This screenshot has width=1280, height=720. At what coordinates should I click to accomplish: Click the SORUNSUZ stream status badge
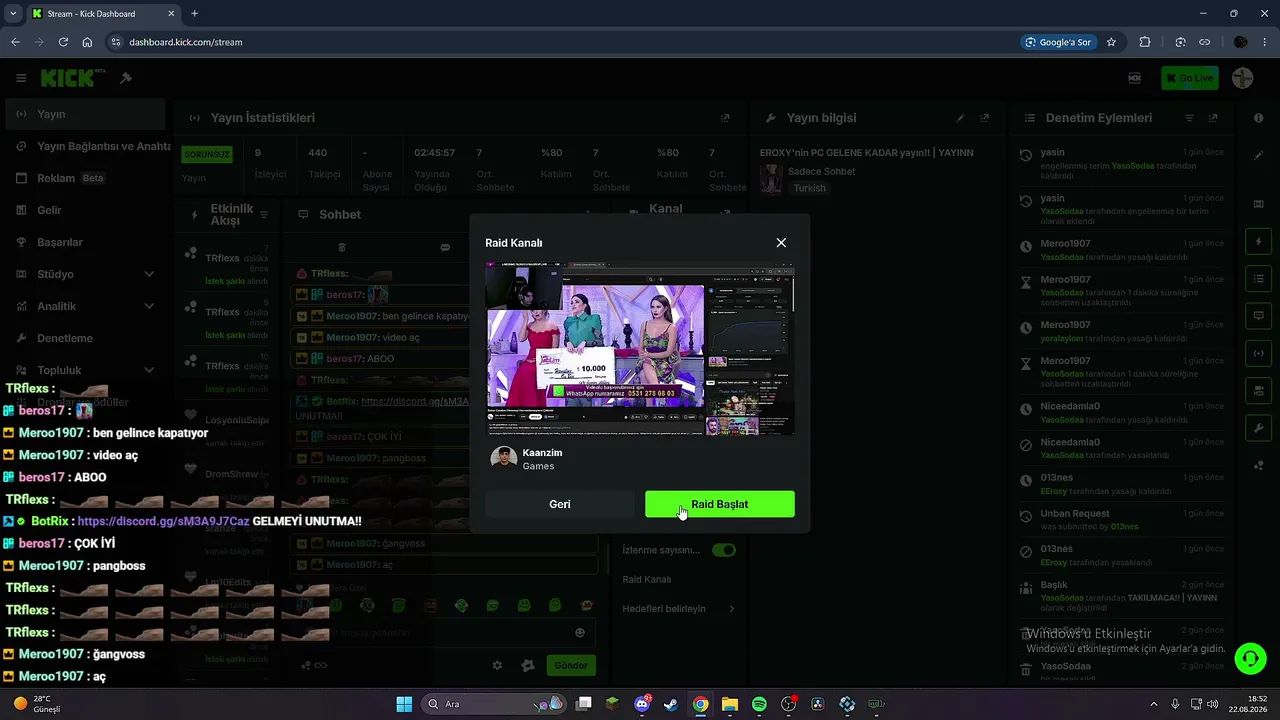(x=207, y=154)
